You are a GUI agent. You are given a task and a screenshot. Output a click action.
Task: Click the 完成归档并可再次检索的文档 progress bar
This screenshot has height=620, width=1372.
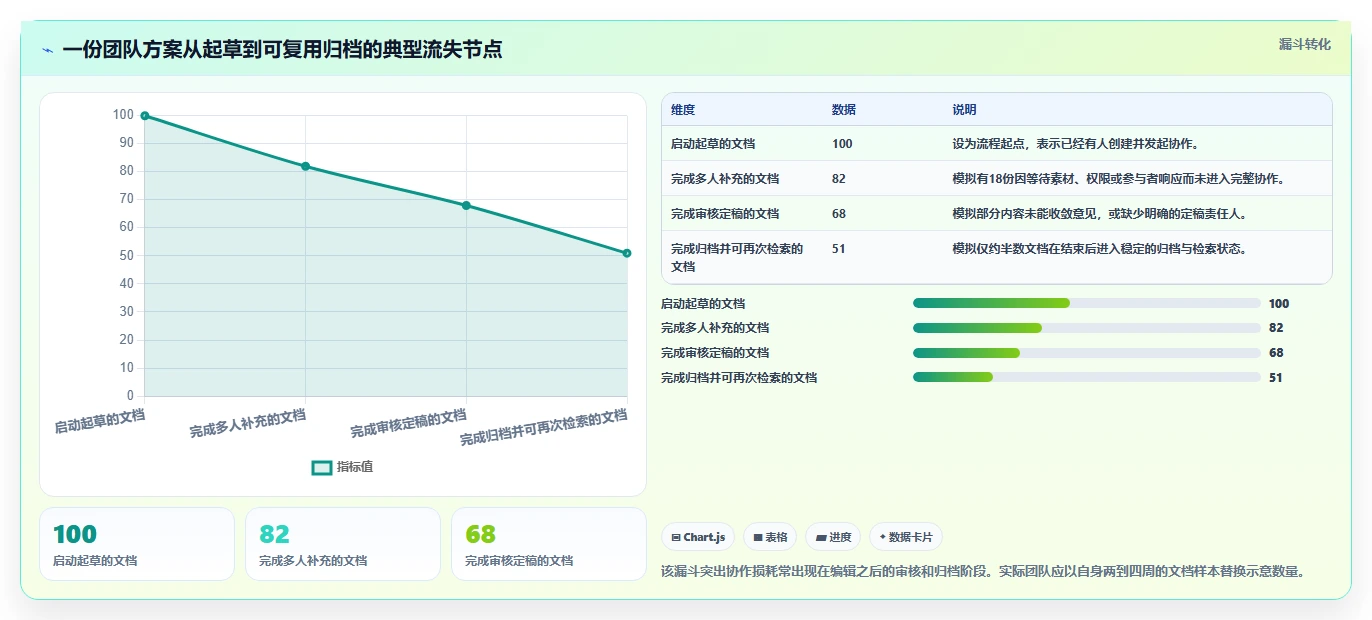[1086, 377]
